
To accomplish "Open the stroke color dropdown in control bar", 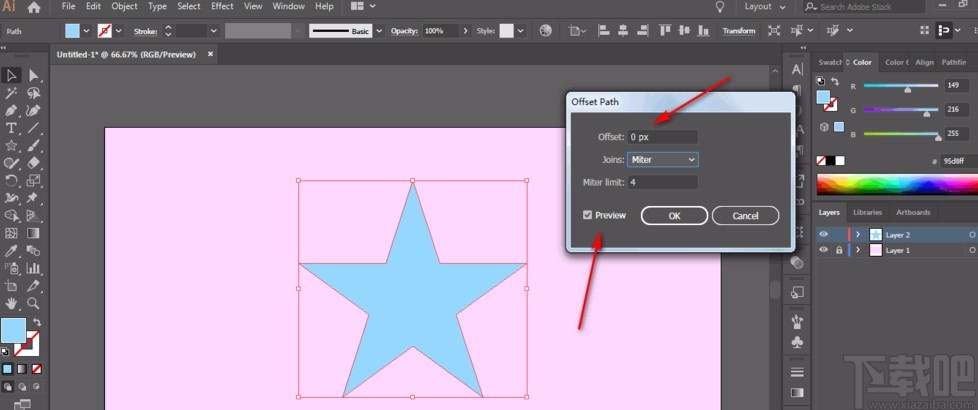I will [119, 31].
